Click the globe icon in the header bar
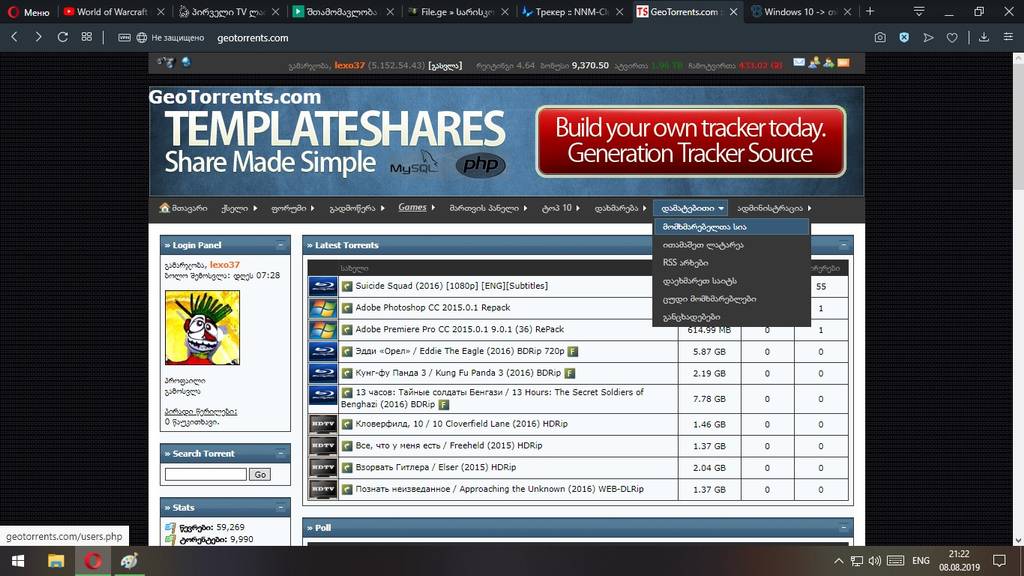The width and height of the screenshot is (1024, 576). click(x=186, y=62)
